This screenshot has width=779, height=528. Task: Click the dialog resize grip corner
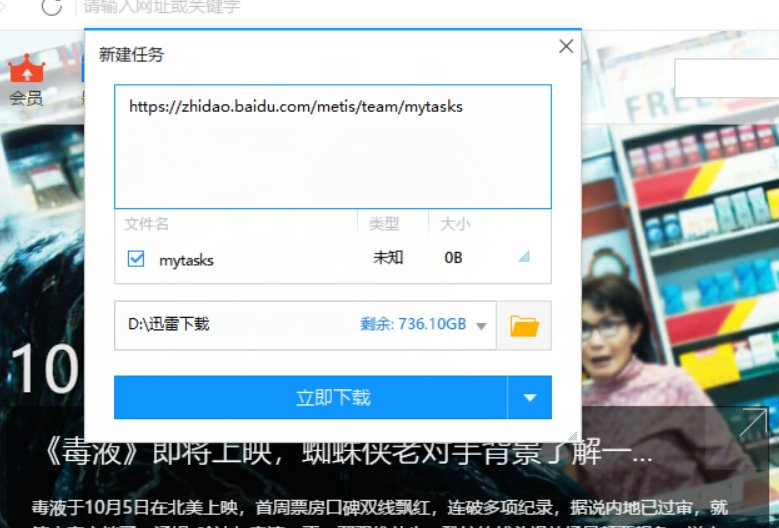(x=573, y=436)
